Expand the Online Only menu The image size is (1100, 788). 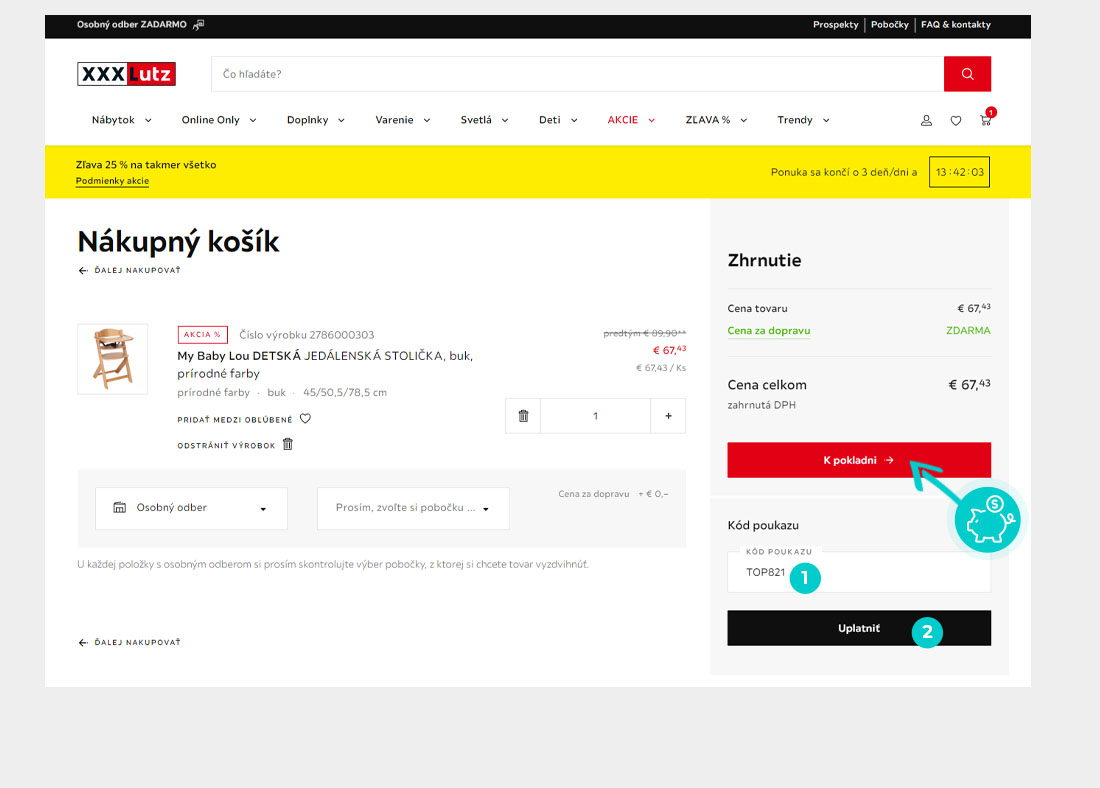click(x=219, y=120)
